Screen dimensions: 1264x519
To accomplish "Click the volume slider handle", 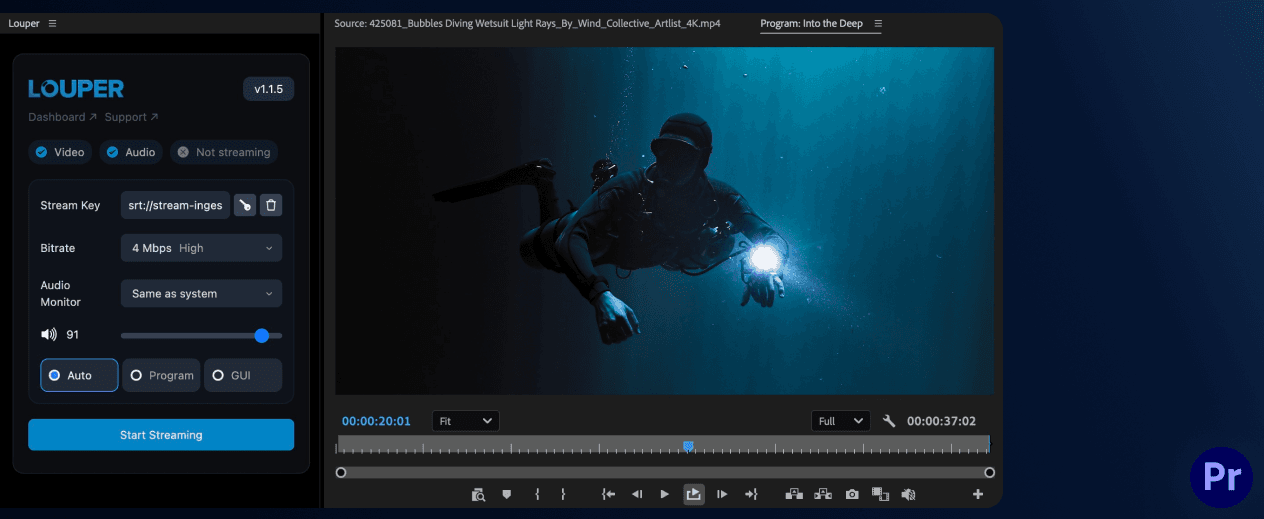I will (x=262, y=336).
